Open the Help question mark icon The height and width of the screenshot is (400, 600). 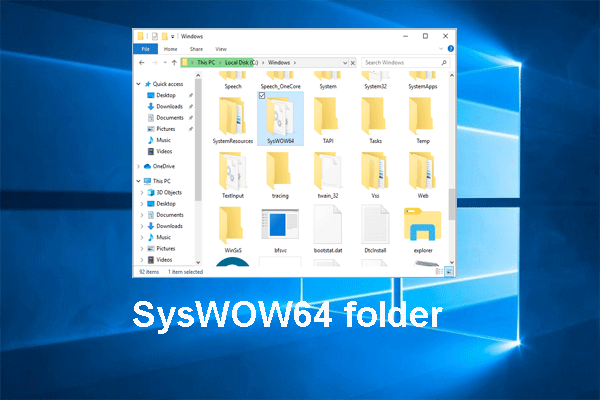coord(450,49)
